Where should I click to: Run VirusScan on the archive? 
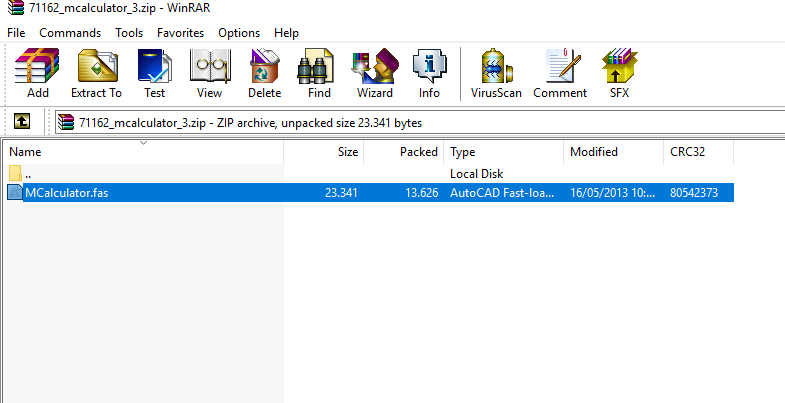coord(496,74)
